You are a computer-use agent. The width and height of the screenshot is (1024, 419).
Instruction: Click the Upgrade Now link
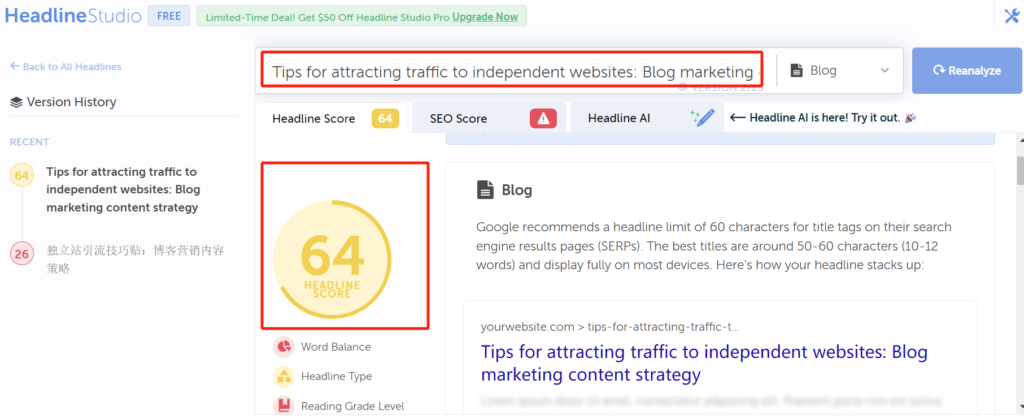click(x=485, y=17)
